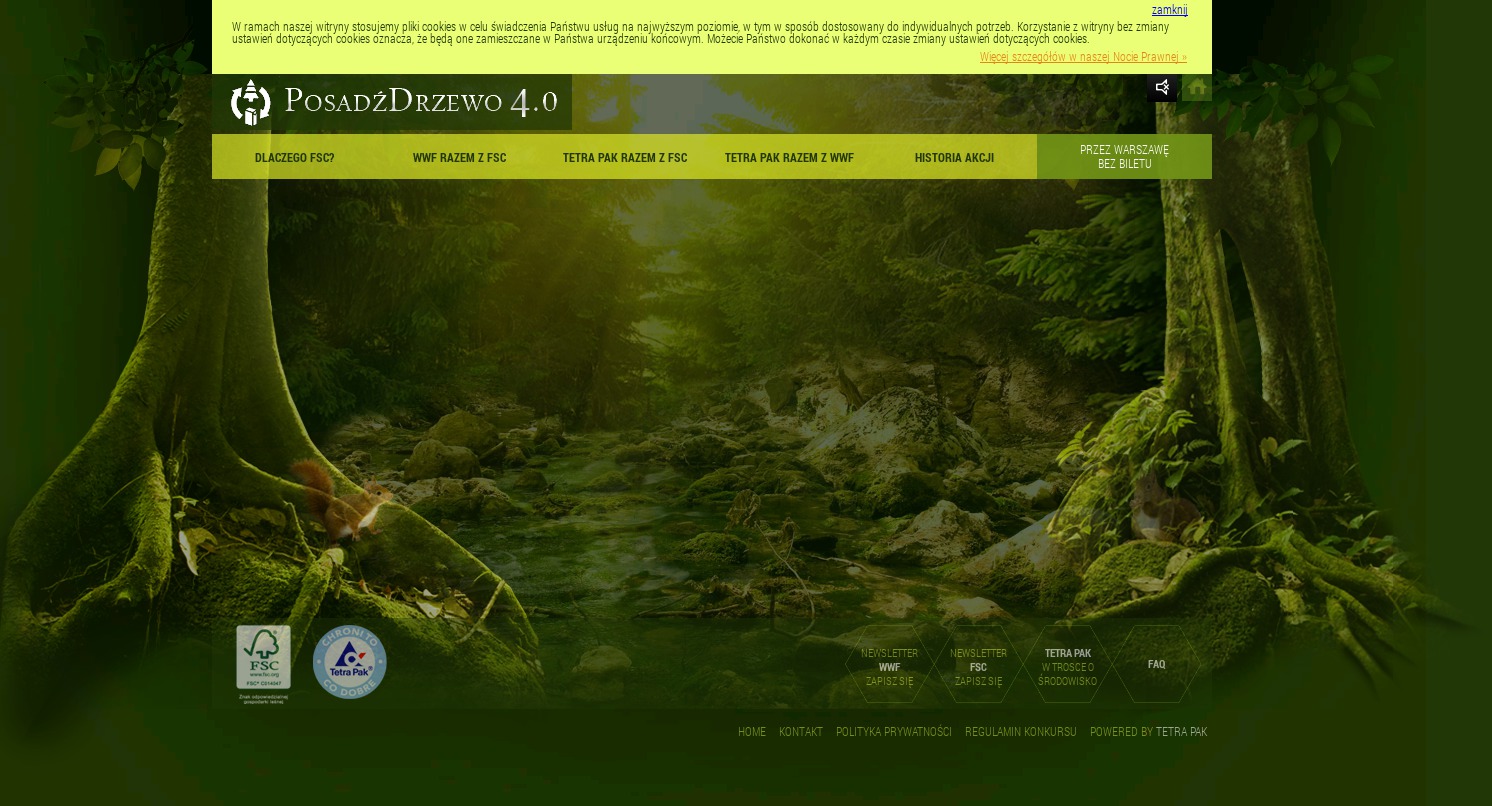Open the Newsletter FSC hexagon
This screenshot has height=806, width=1492.
click(x=978, y=666)
